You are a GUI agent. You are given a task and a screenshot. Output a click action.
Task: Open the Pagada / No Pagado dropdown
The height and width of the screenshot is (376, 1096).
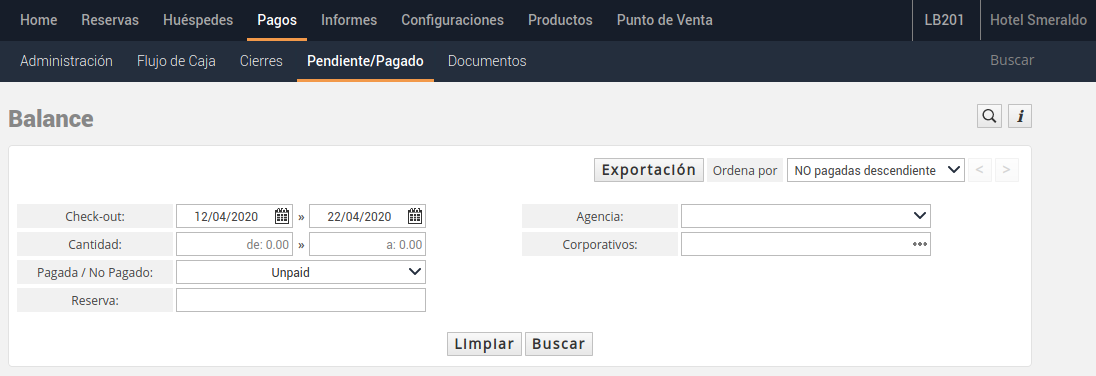pyautogui.click(x=301, y=273)
